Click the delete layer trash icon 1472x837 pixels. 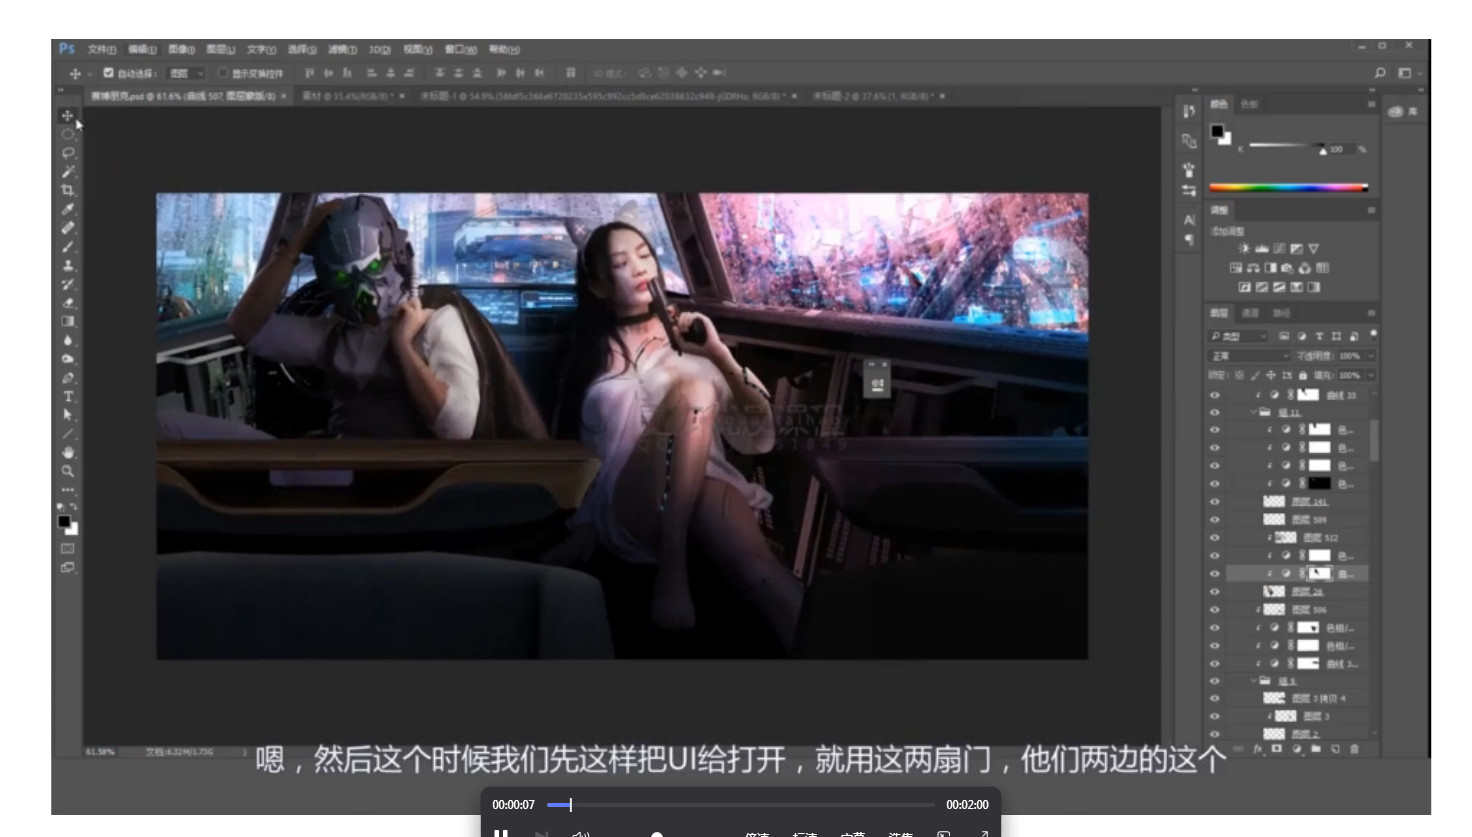click(x=1355, y=748)
